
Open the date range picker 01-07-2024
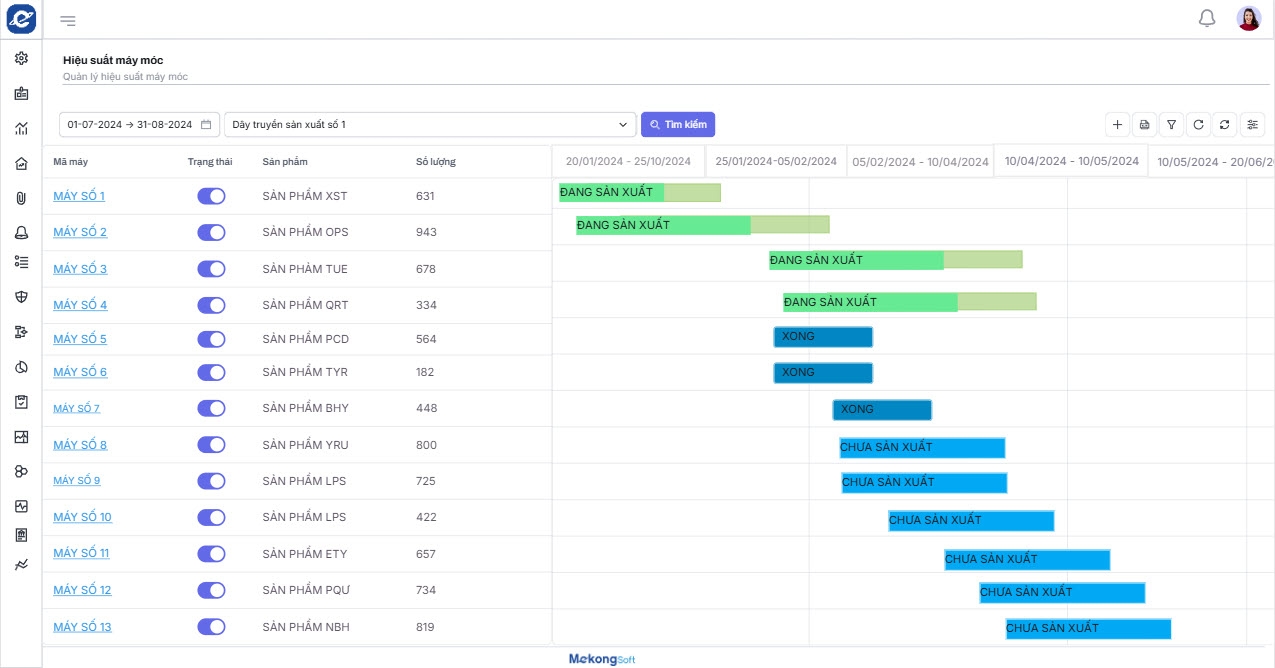point(139,125)
